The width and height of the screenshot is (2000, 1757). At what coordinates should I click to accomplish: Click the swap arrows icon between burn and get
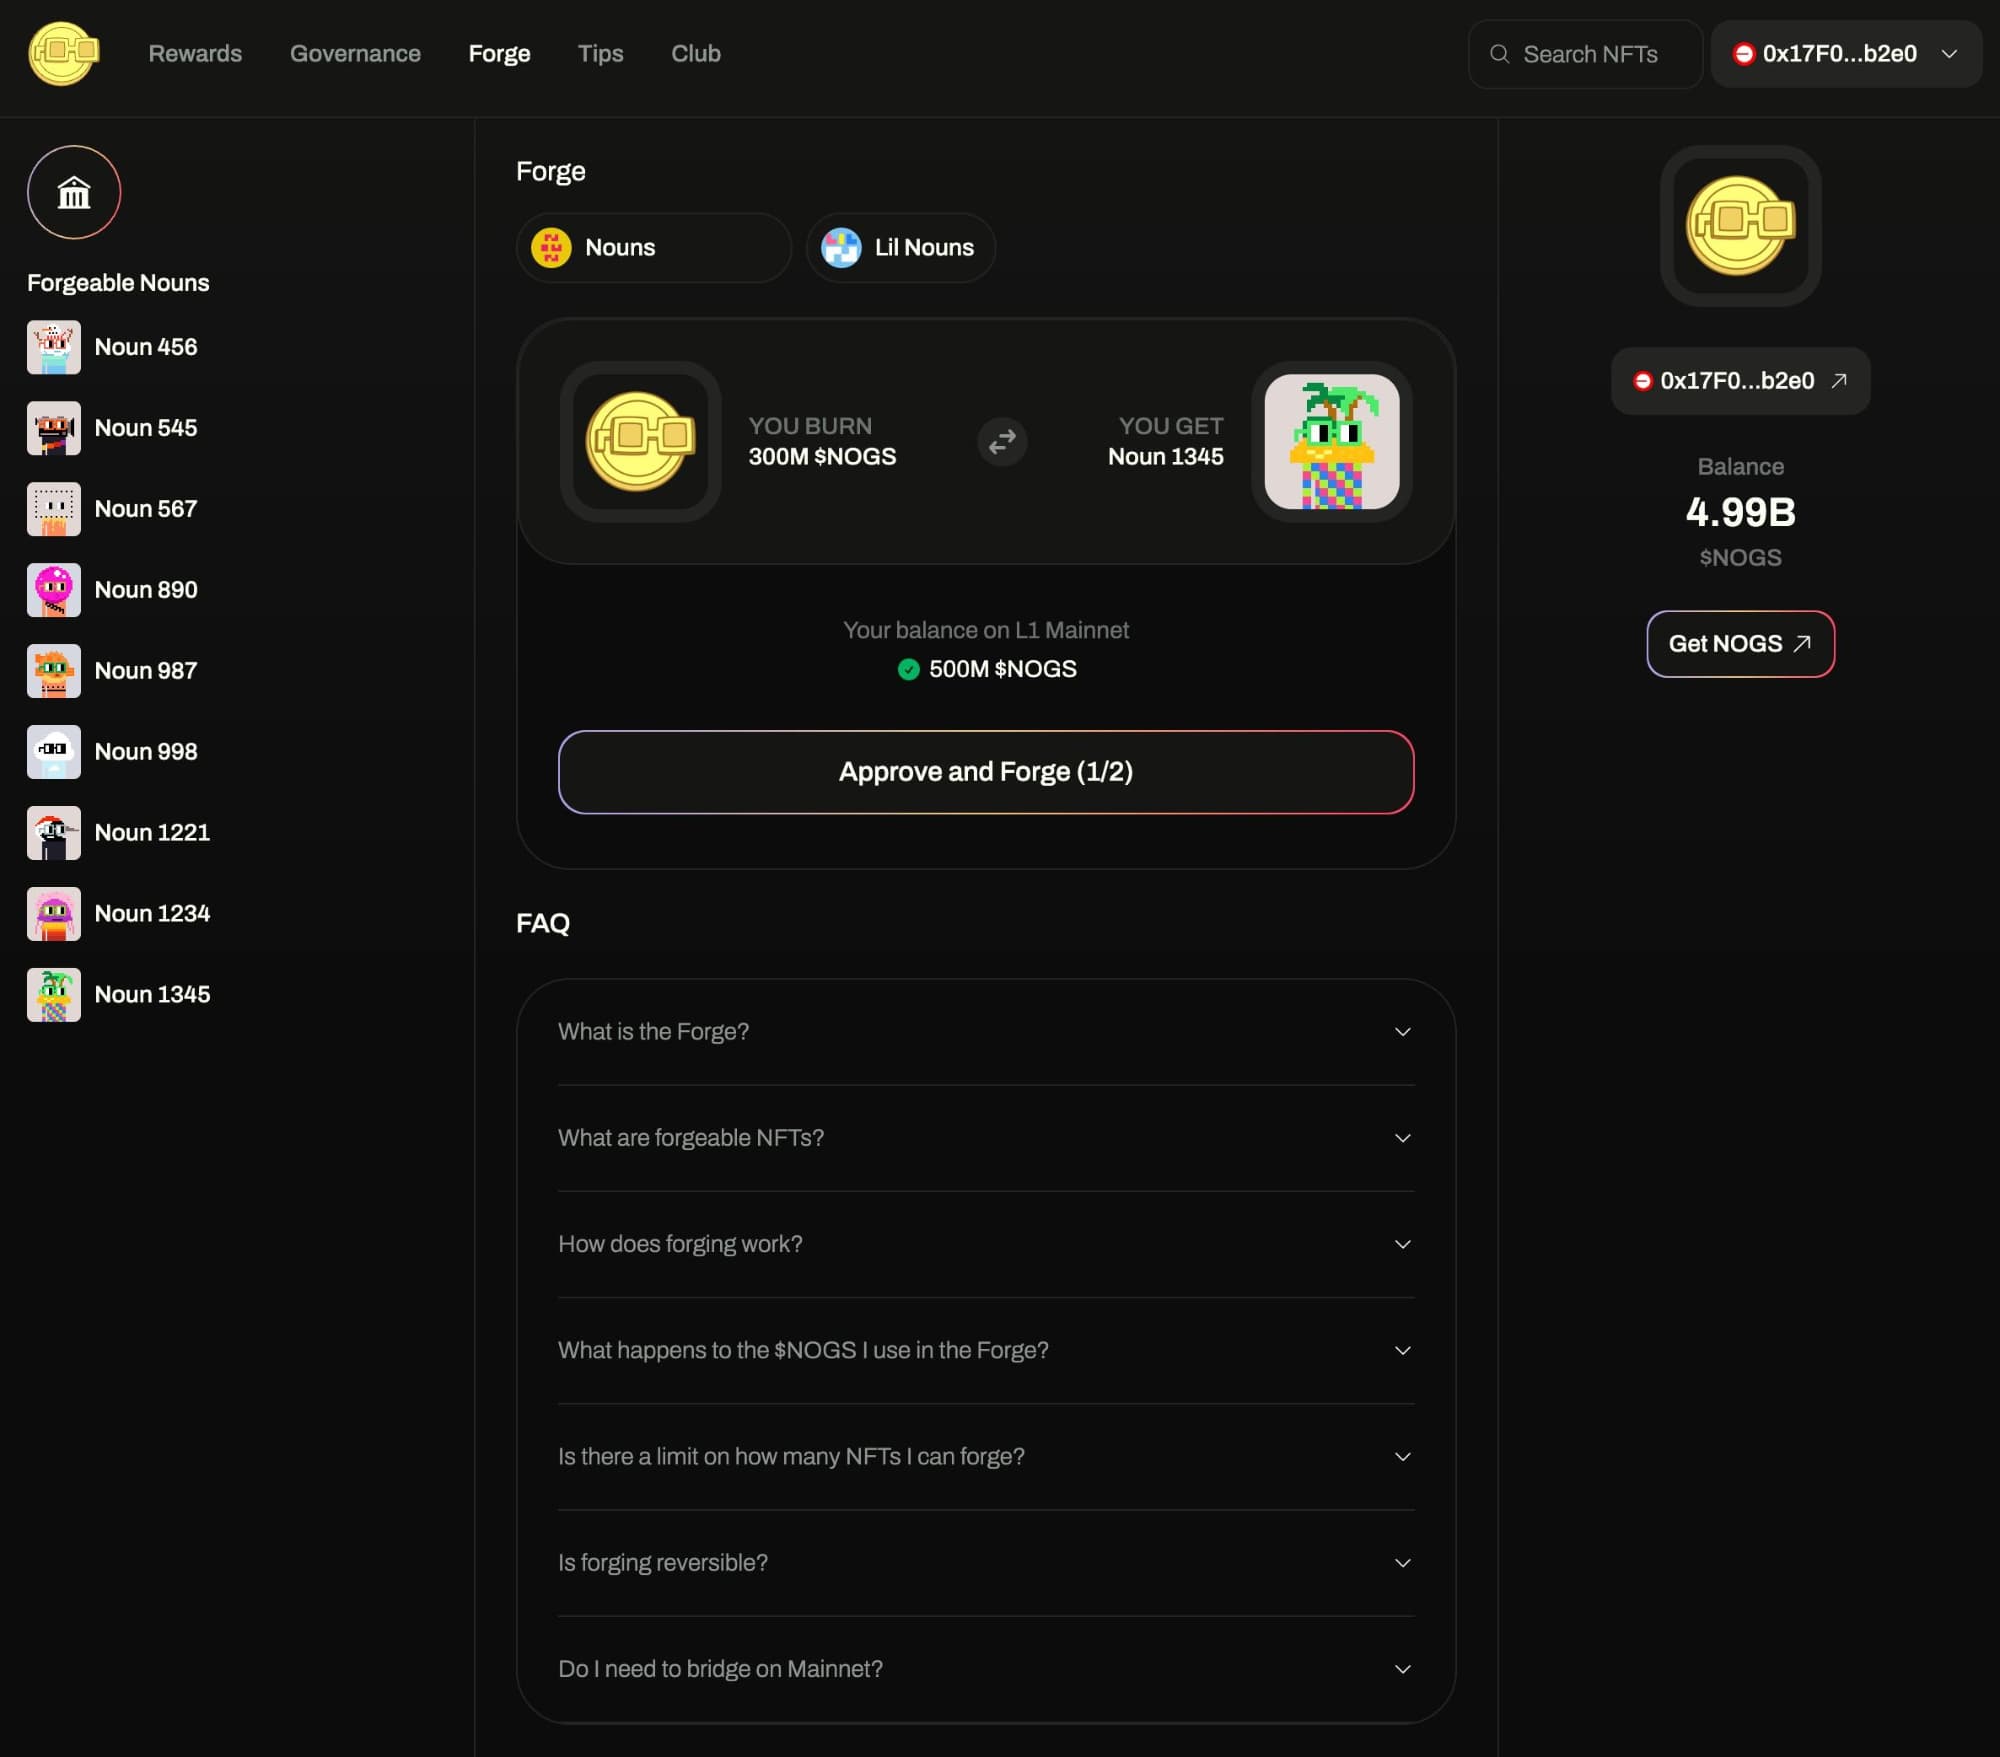point(1002,441)
